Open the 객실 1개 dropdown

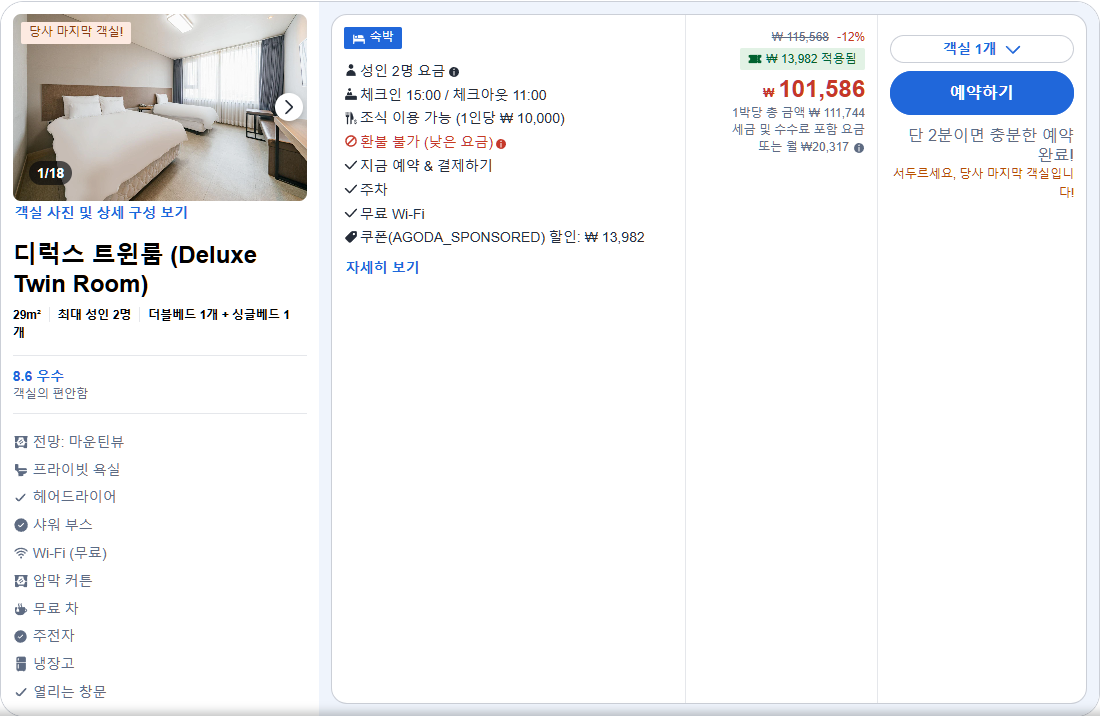981,49
